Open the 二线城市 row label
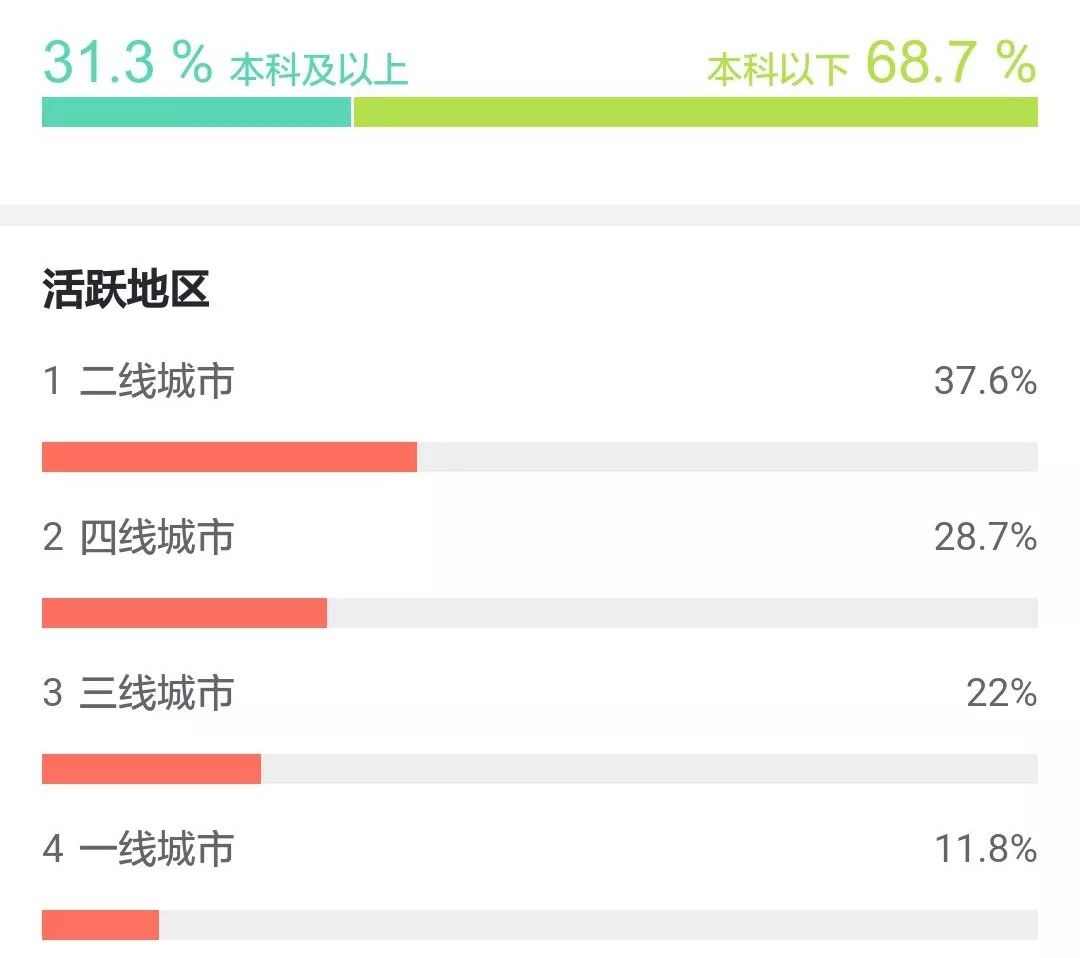 (x=157, y=381)
